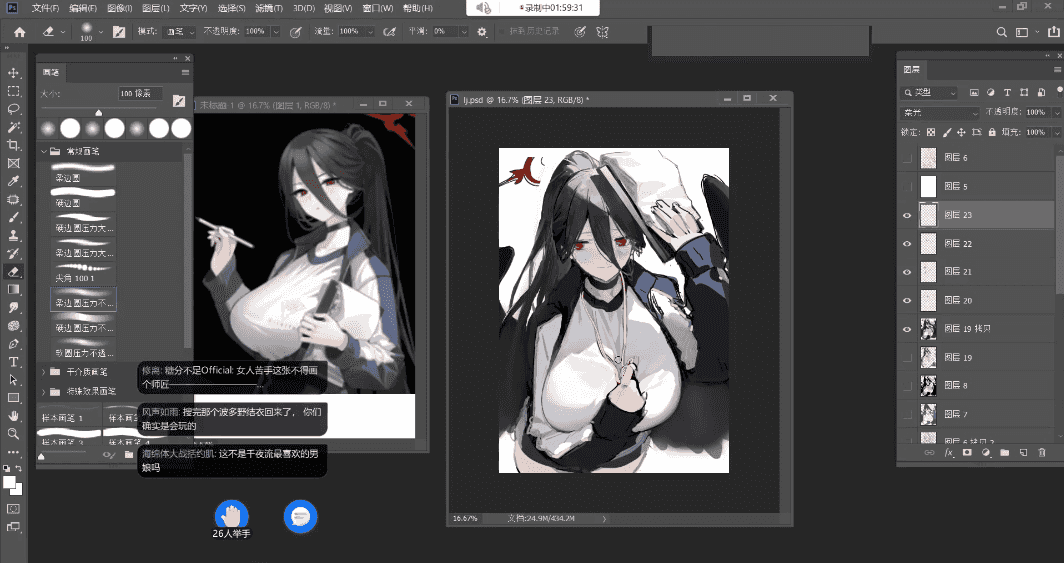Click create new group folder in Layers
Image resolution: width=1064 pixels, height=563 pixels.
(1004, 452)
